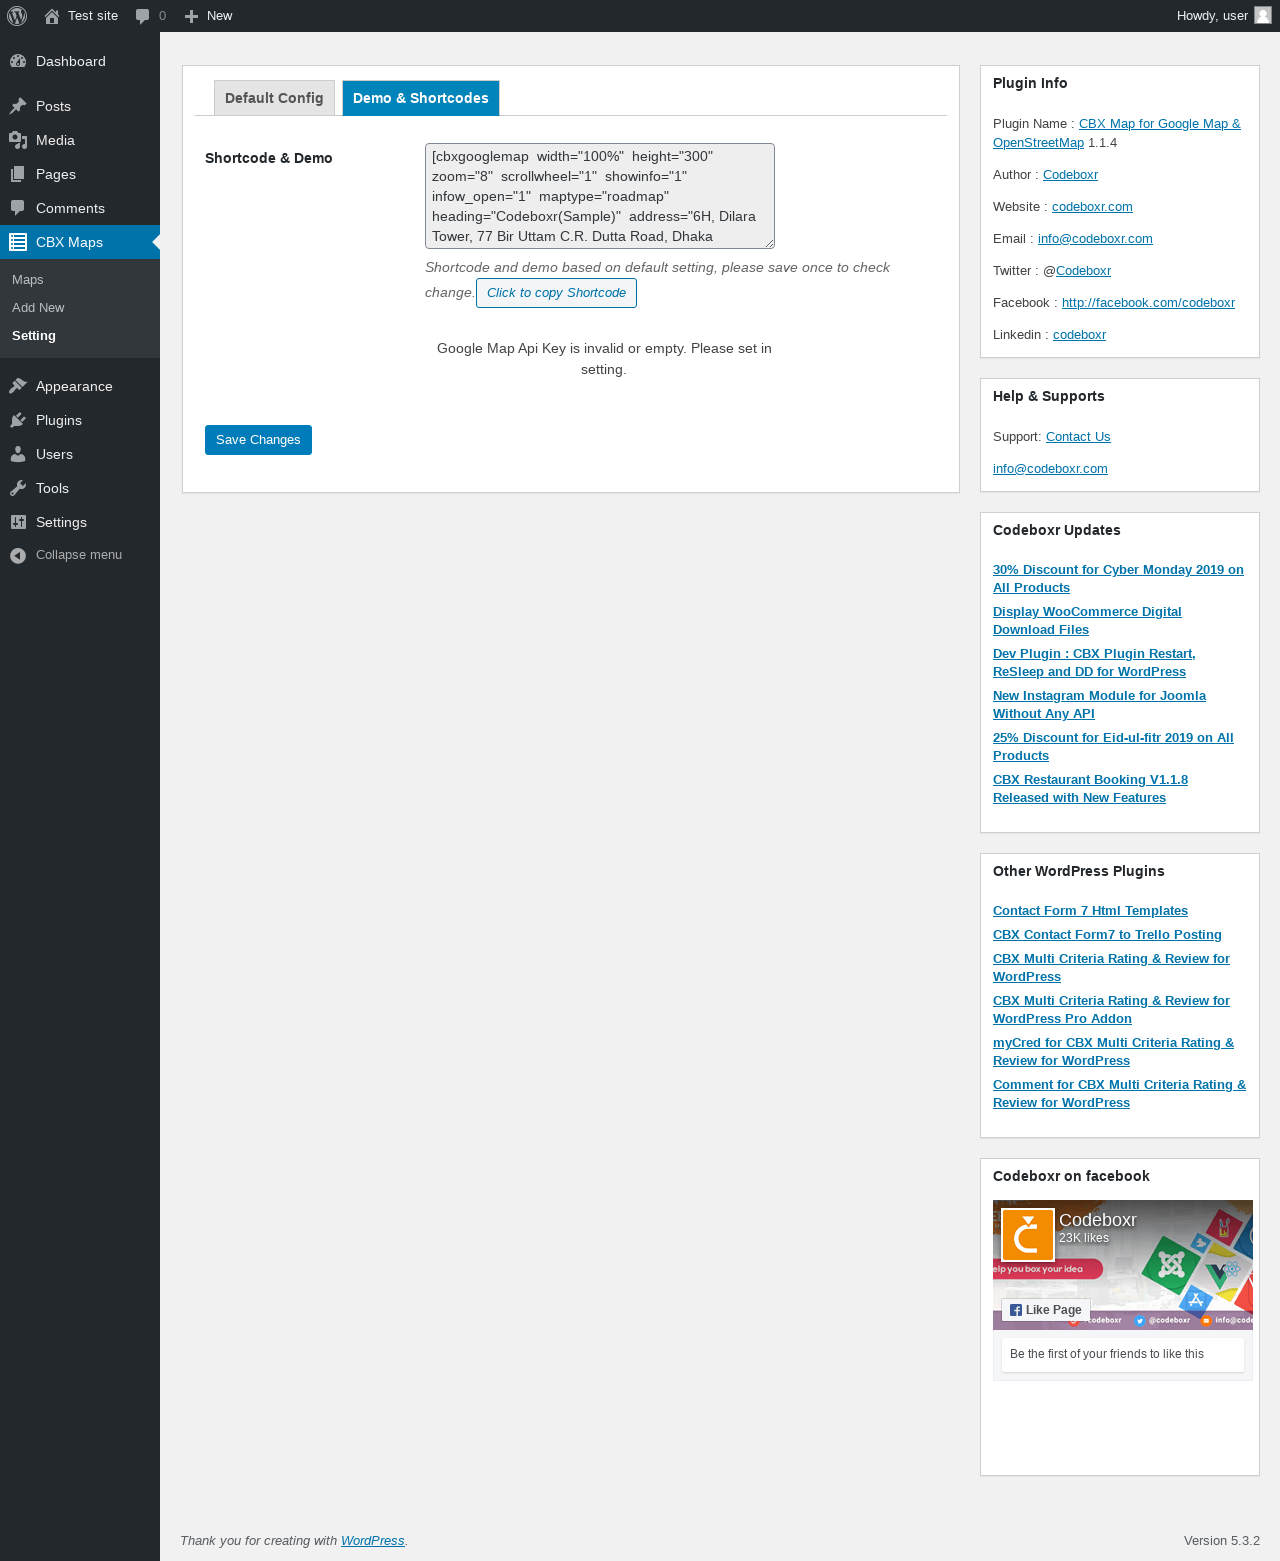
Task: Open CBX Restaurant Booking V1.1.8 link
Action: (1090, 789)
